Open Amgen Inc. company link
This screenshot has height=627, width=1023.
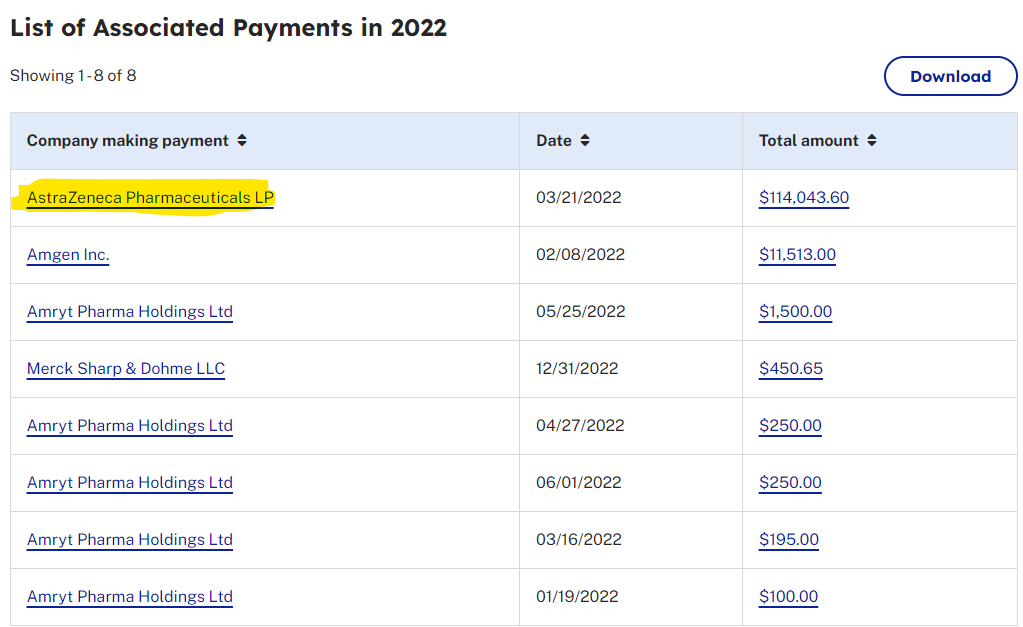pos(68,255)
